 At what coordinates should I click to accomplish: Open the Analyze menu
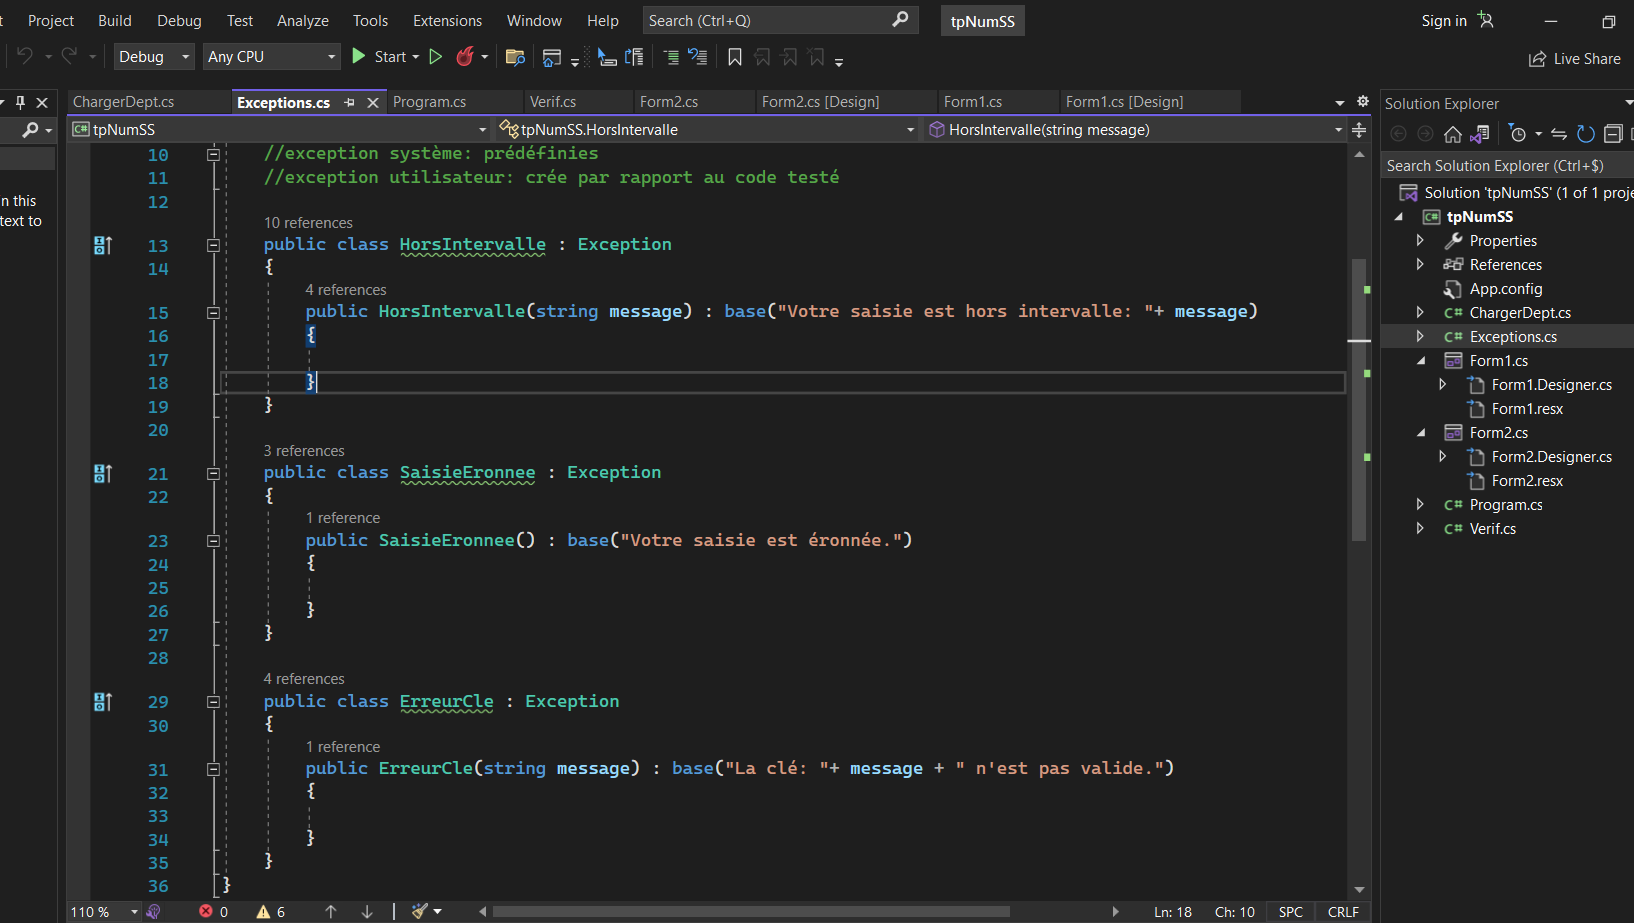pyautogui.click(x=302, y=21)
